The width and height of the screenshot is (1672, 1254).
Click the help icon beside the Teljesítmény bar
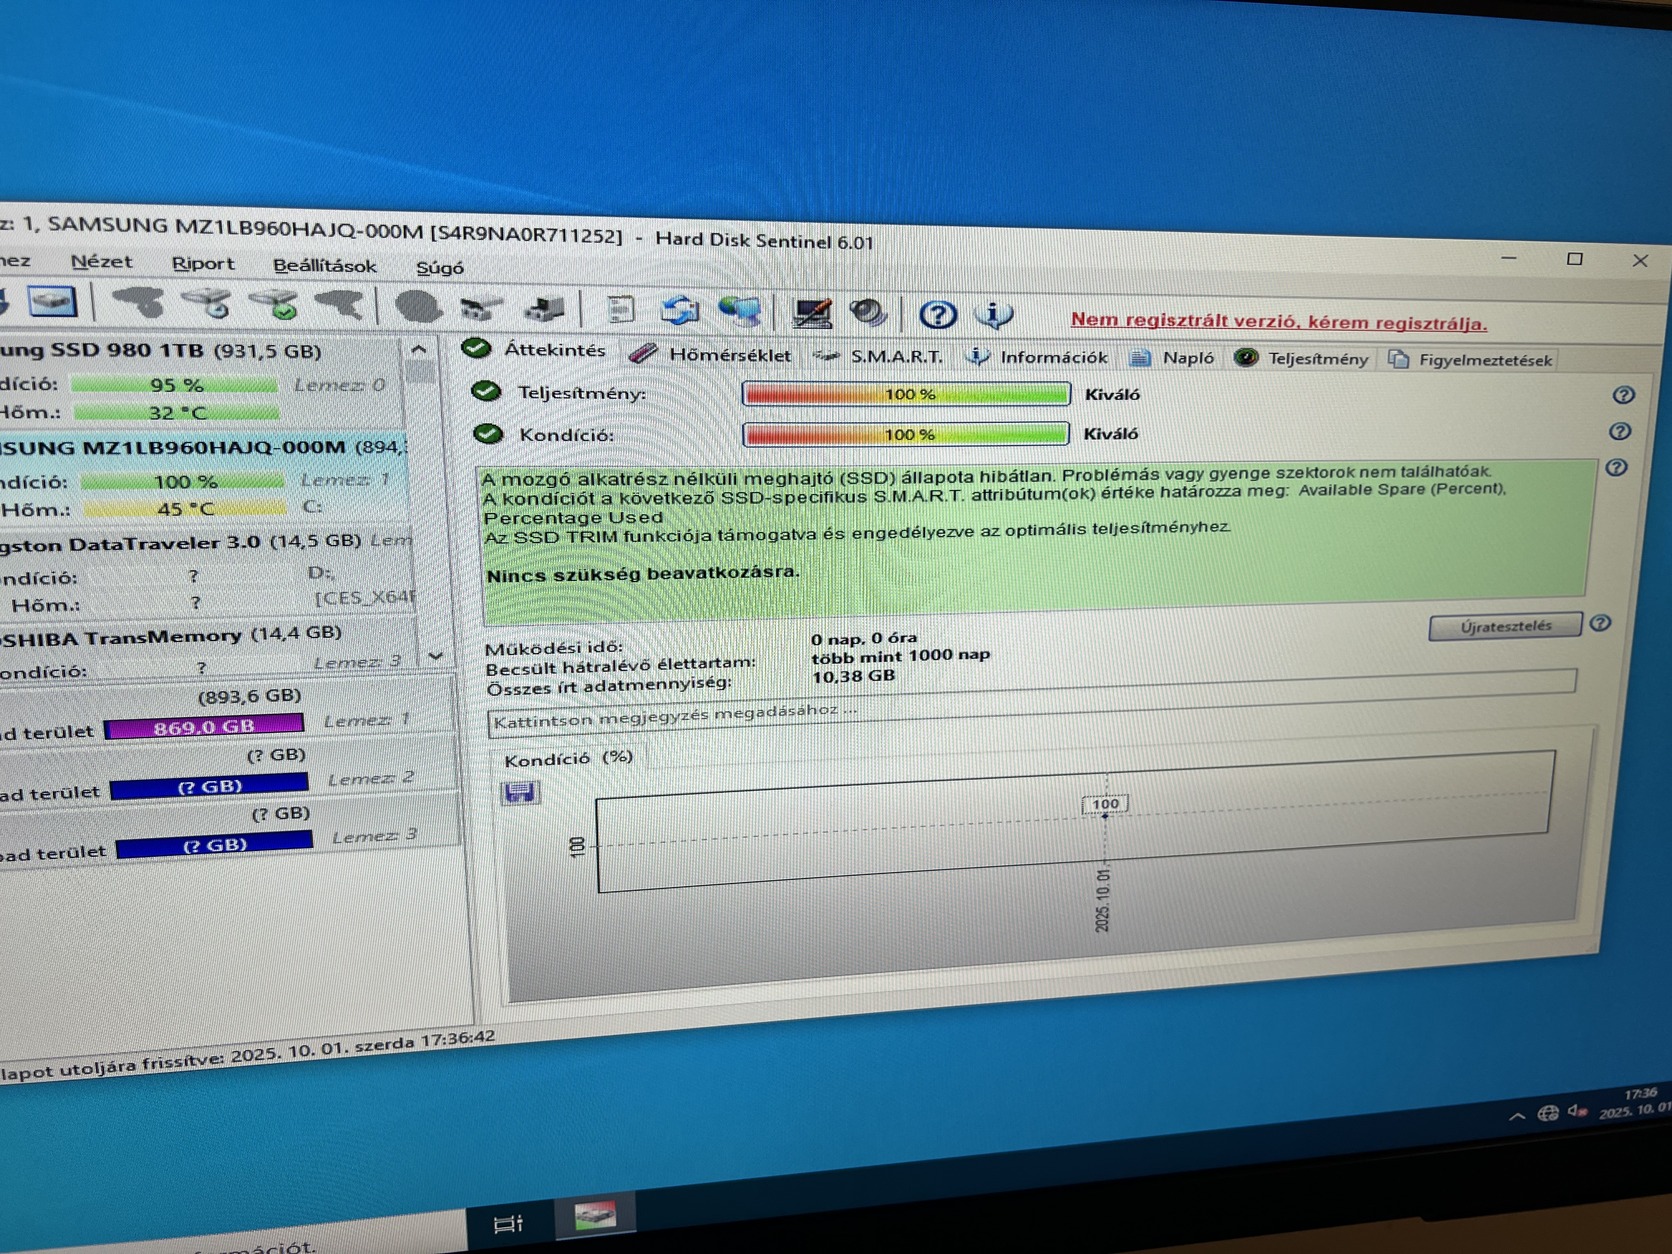point(1623,395)
